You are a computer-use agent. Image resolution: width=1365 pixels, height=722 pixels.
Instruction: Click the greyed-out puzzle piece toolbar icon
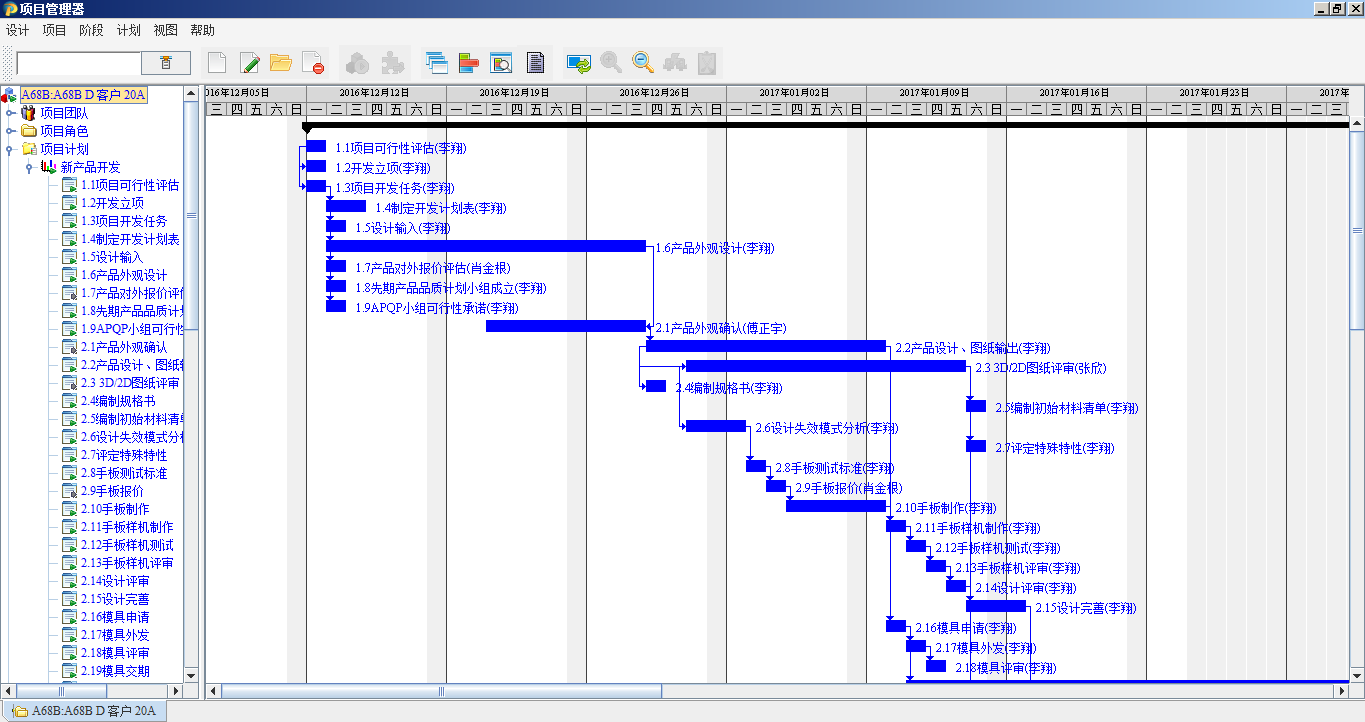tap(393, 63)
